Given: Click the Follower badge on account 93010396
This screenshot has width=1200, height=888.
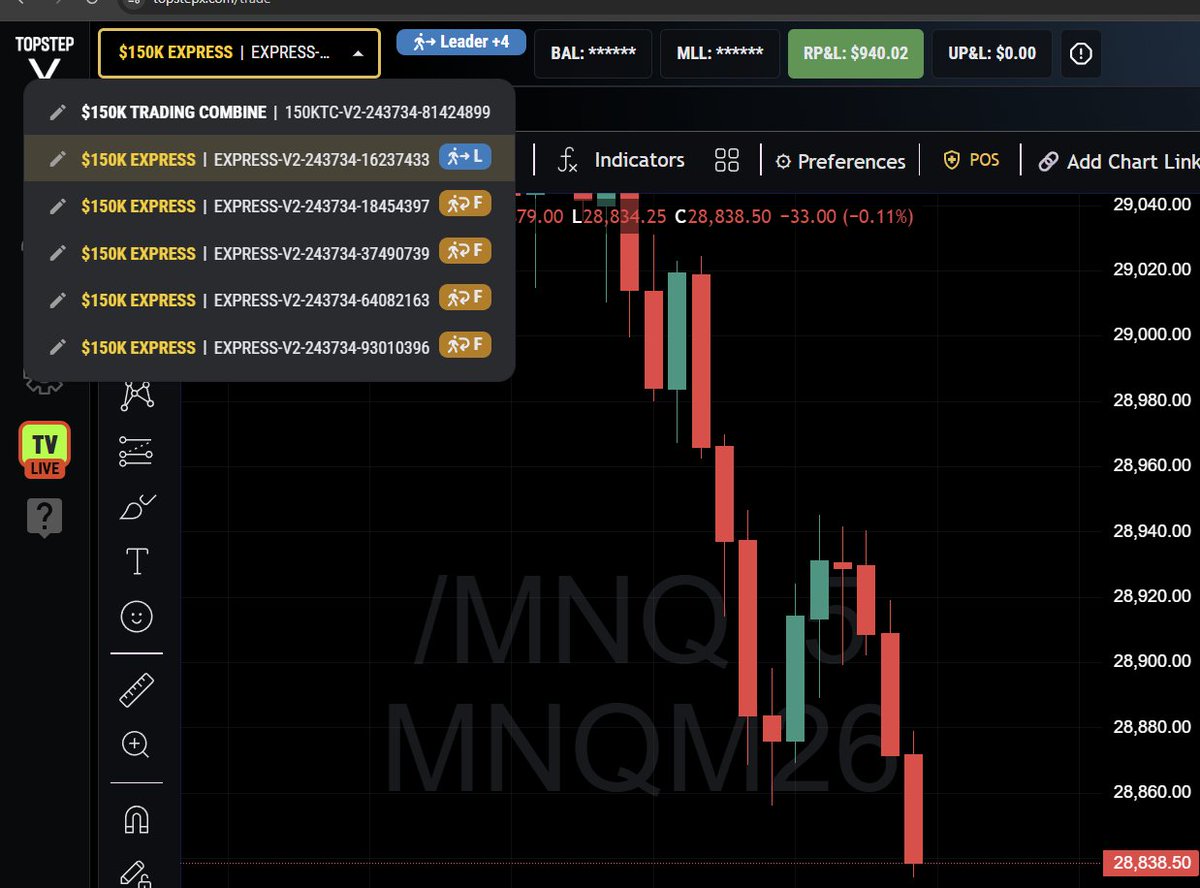Looking at the screenshot, I should (465, 344).
